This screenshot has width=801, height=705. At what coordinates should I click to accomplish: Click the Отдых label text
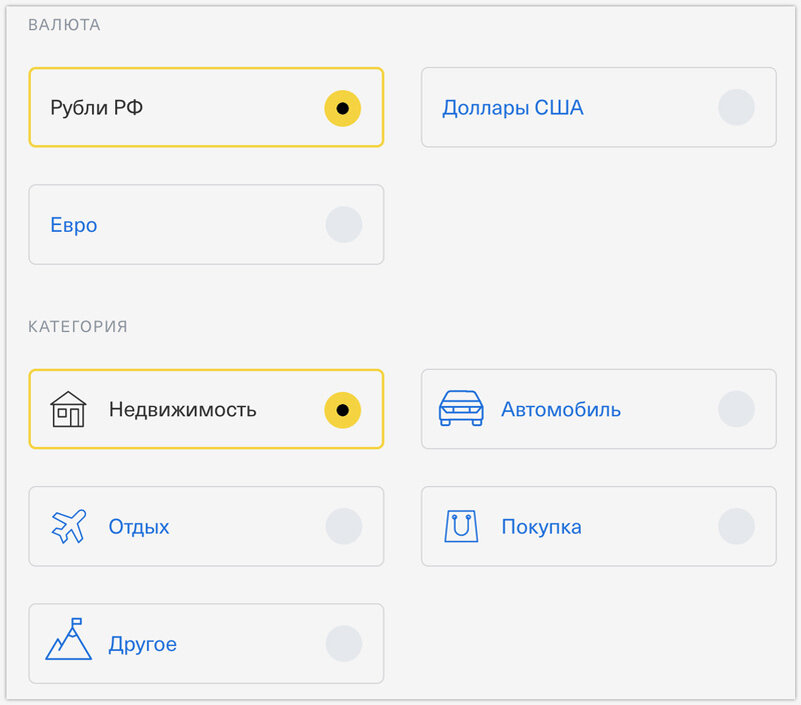pyautogui.click(x=139, y=527)
